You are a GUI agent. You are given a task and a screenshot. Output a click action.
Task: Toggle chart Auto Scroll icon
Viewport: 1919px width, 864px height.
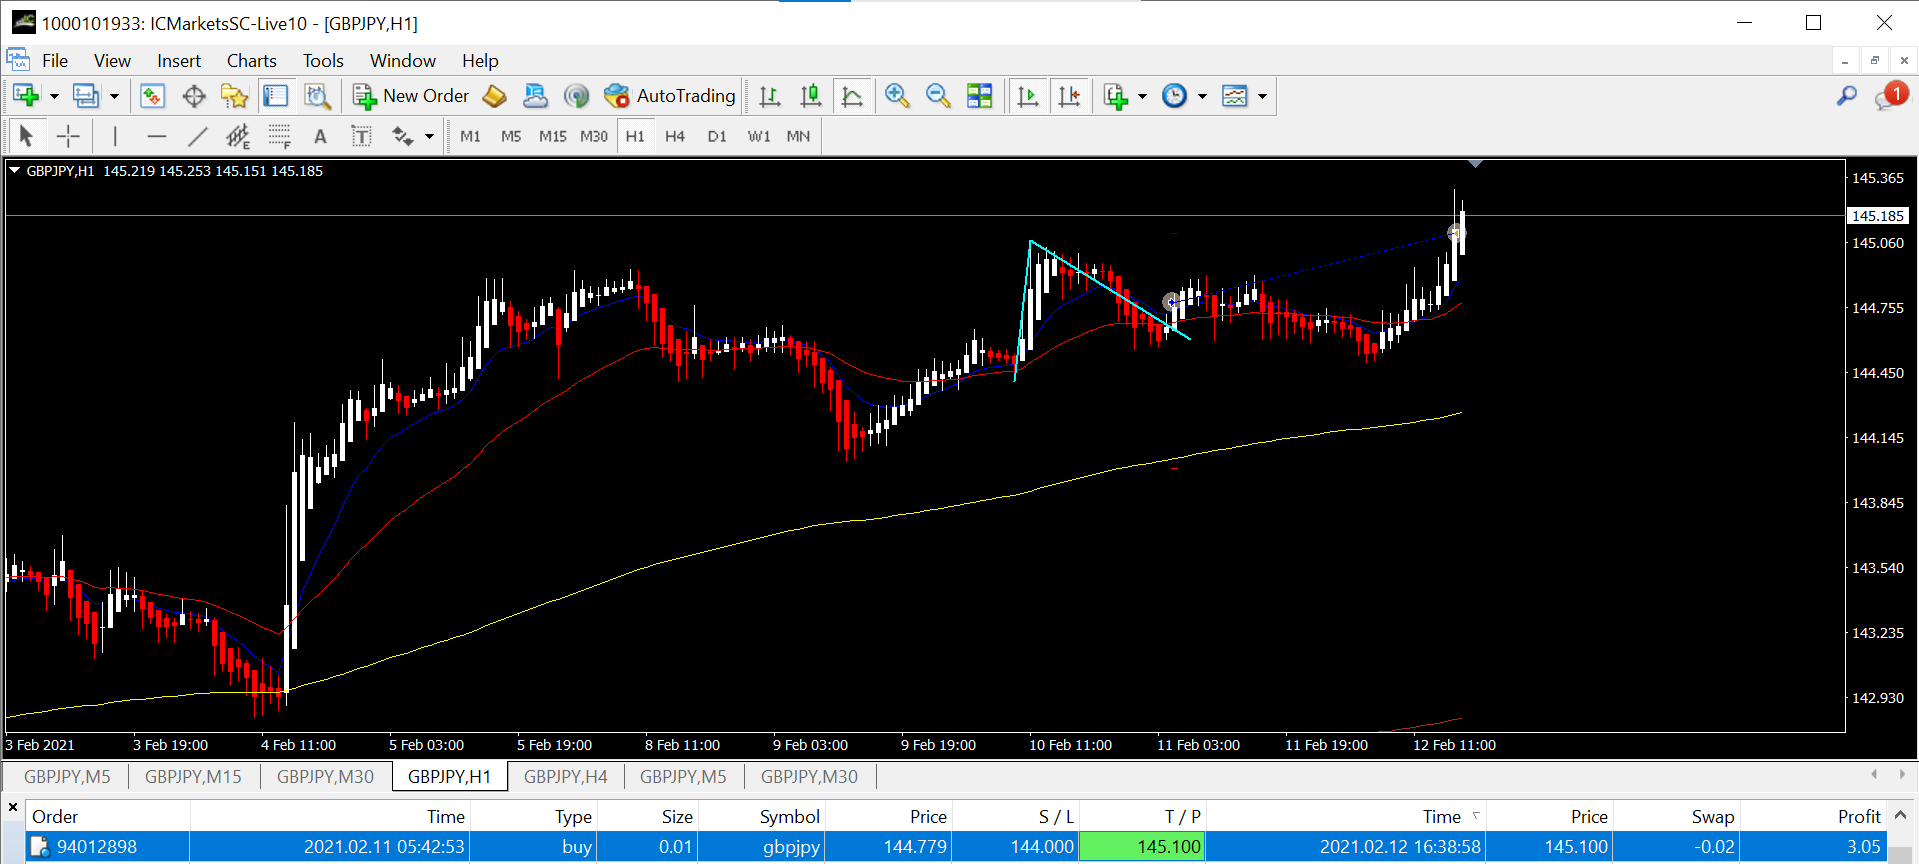tap(1027, 96)
